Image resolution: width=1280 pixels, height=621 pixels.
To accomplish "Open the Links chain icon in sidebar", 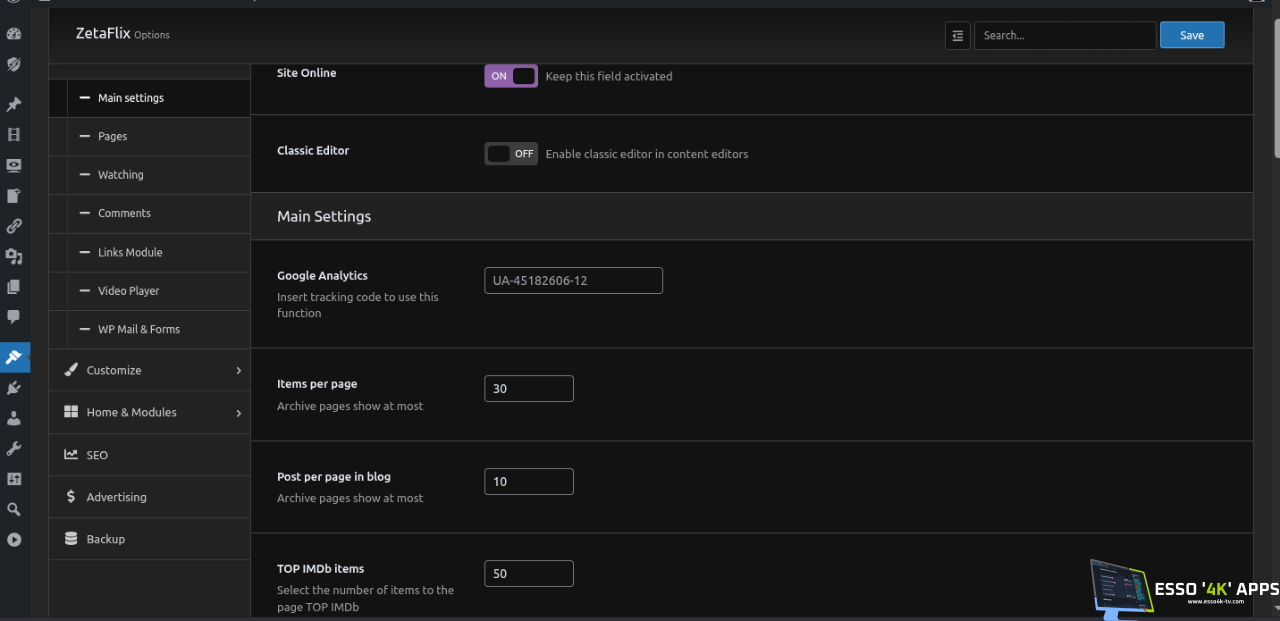I will pyautogui.click(x=14, y=226).
